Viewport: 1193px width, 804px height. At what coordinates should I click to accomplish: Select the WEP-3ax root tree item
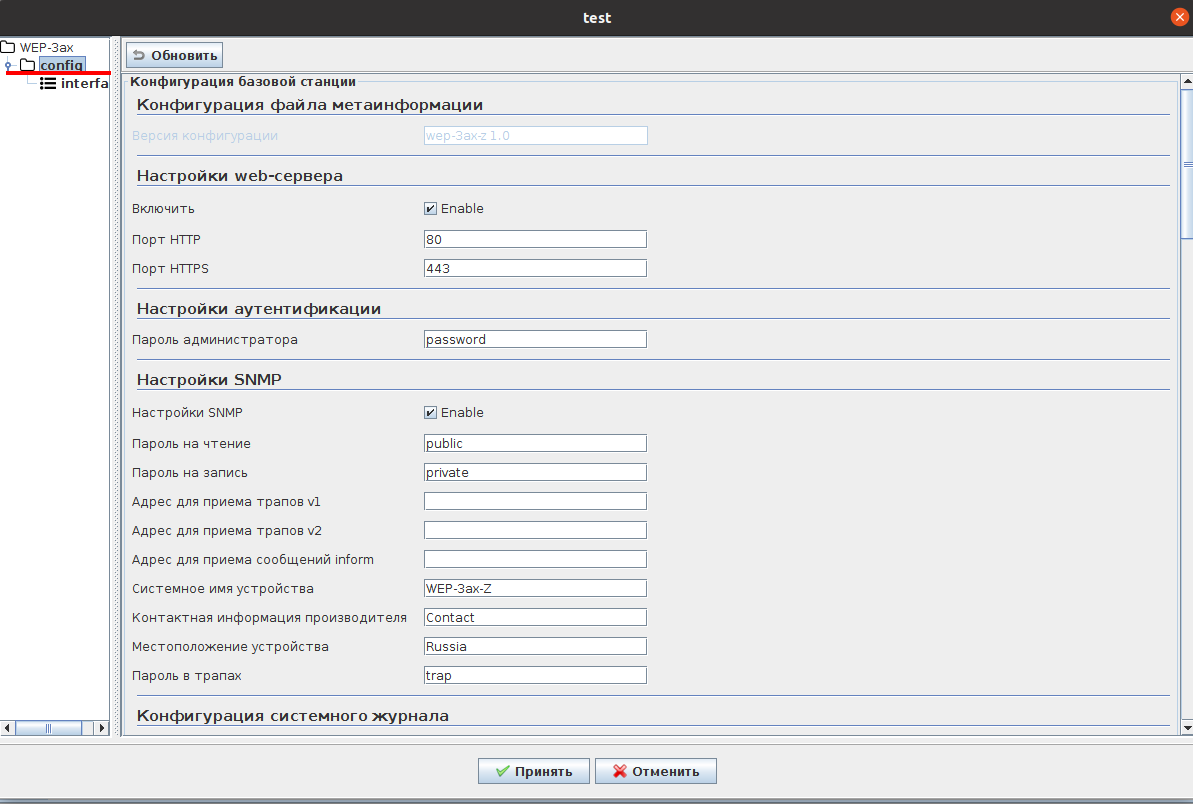(46, 47)
